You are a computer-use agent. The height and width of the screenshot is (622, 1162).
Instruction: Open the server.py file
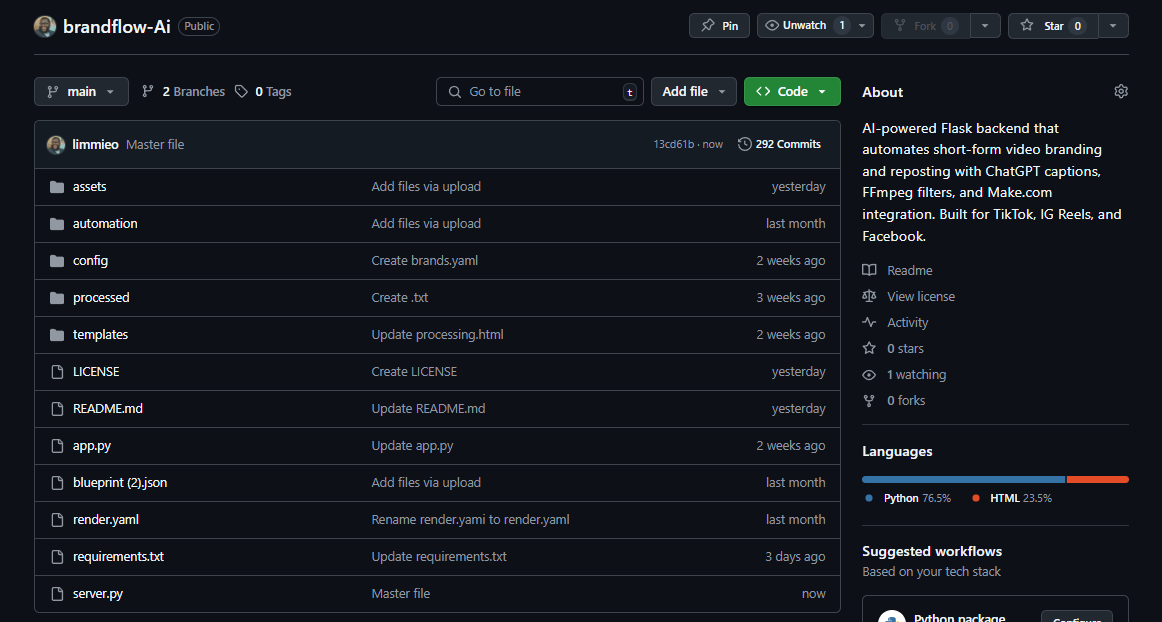pos(98,595)
